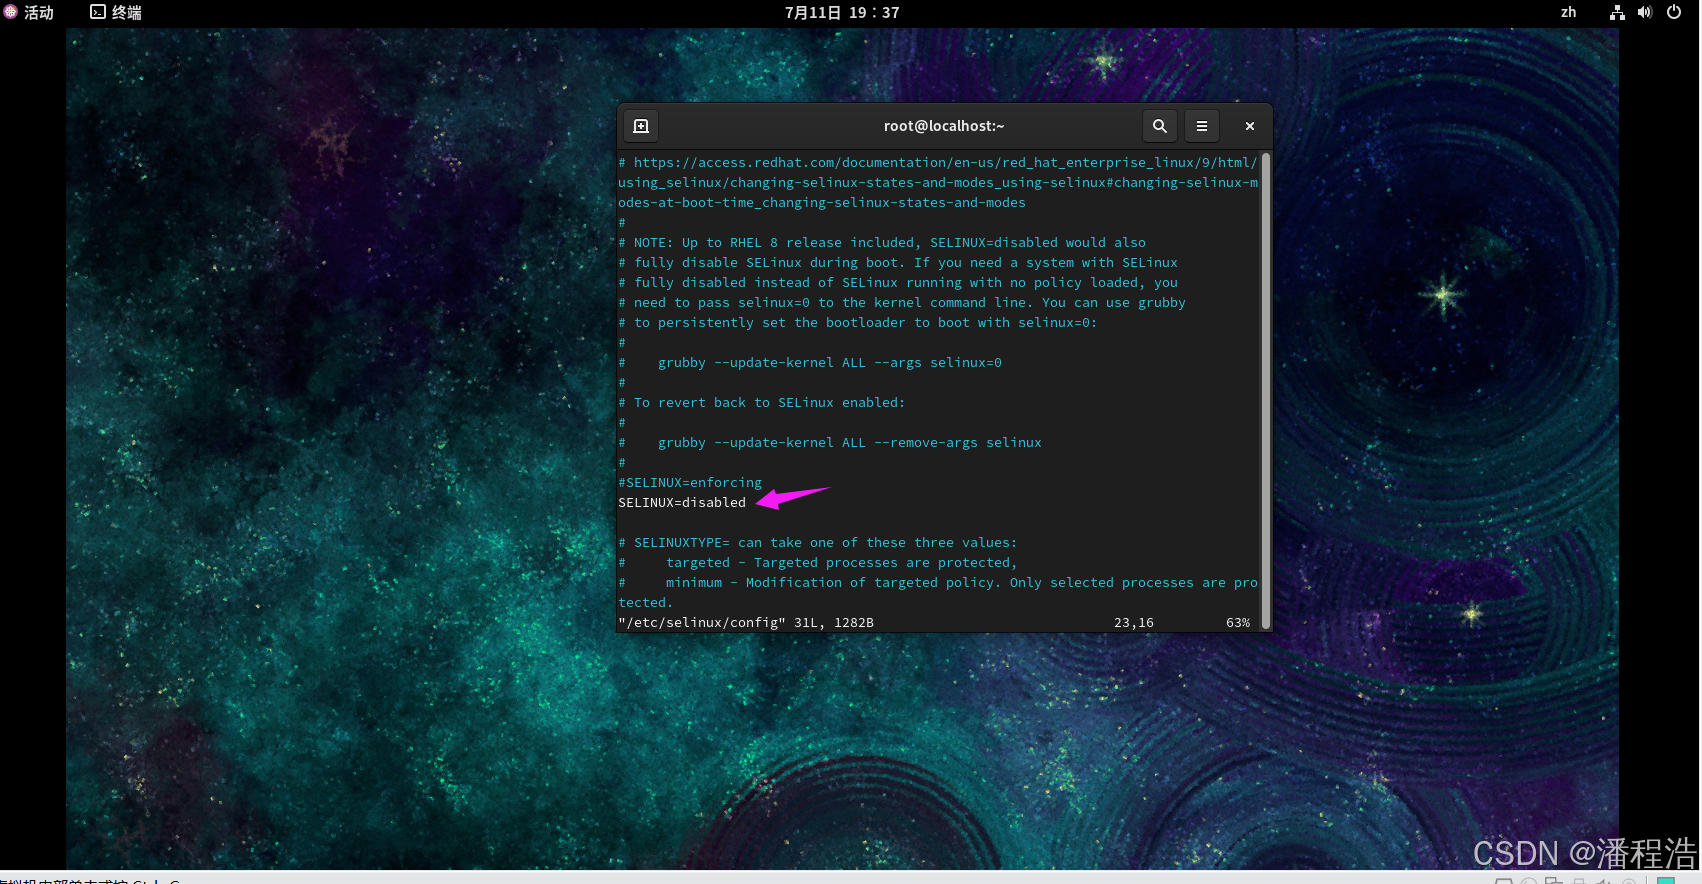The image size is (1702, 884).
Task: Click the "fully disabled instead of SELinux" line
Action: pos(898,283)
